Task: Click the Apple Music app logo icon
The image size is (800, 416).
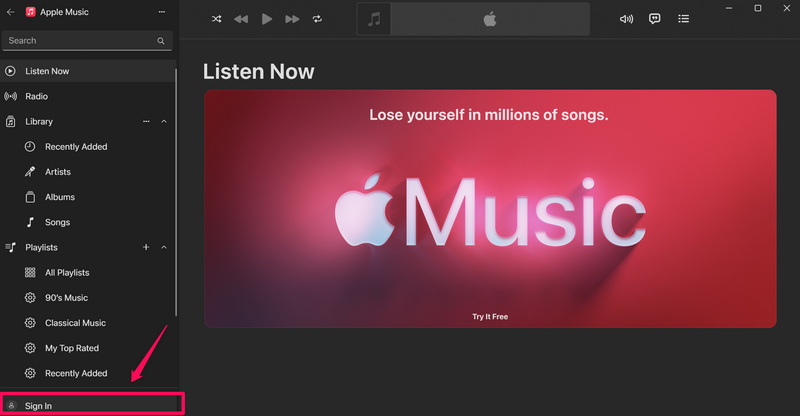Action: tap(31, 12)
